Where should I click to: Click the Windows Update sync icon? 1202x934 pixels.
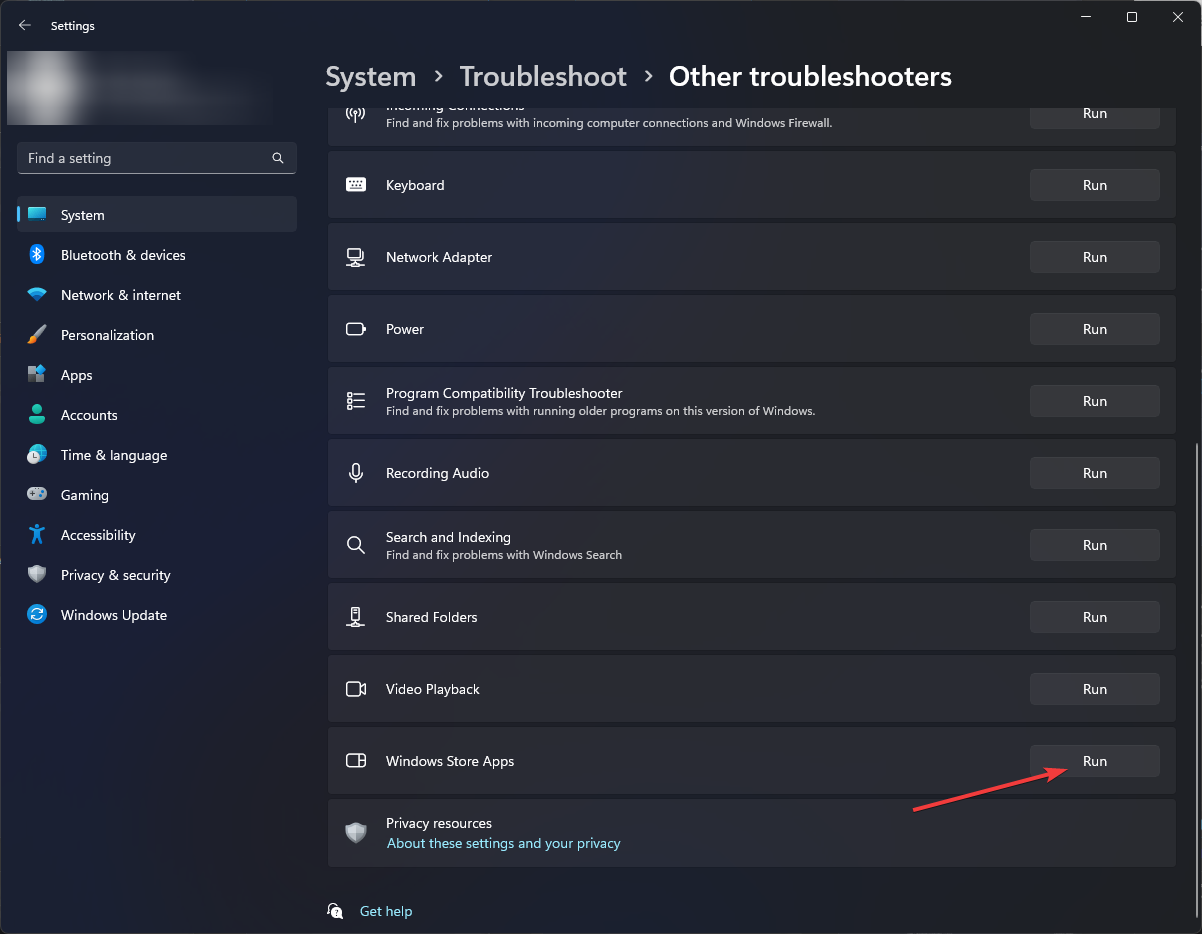[37, 615]
